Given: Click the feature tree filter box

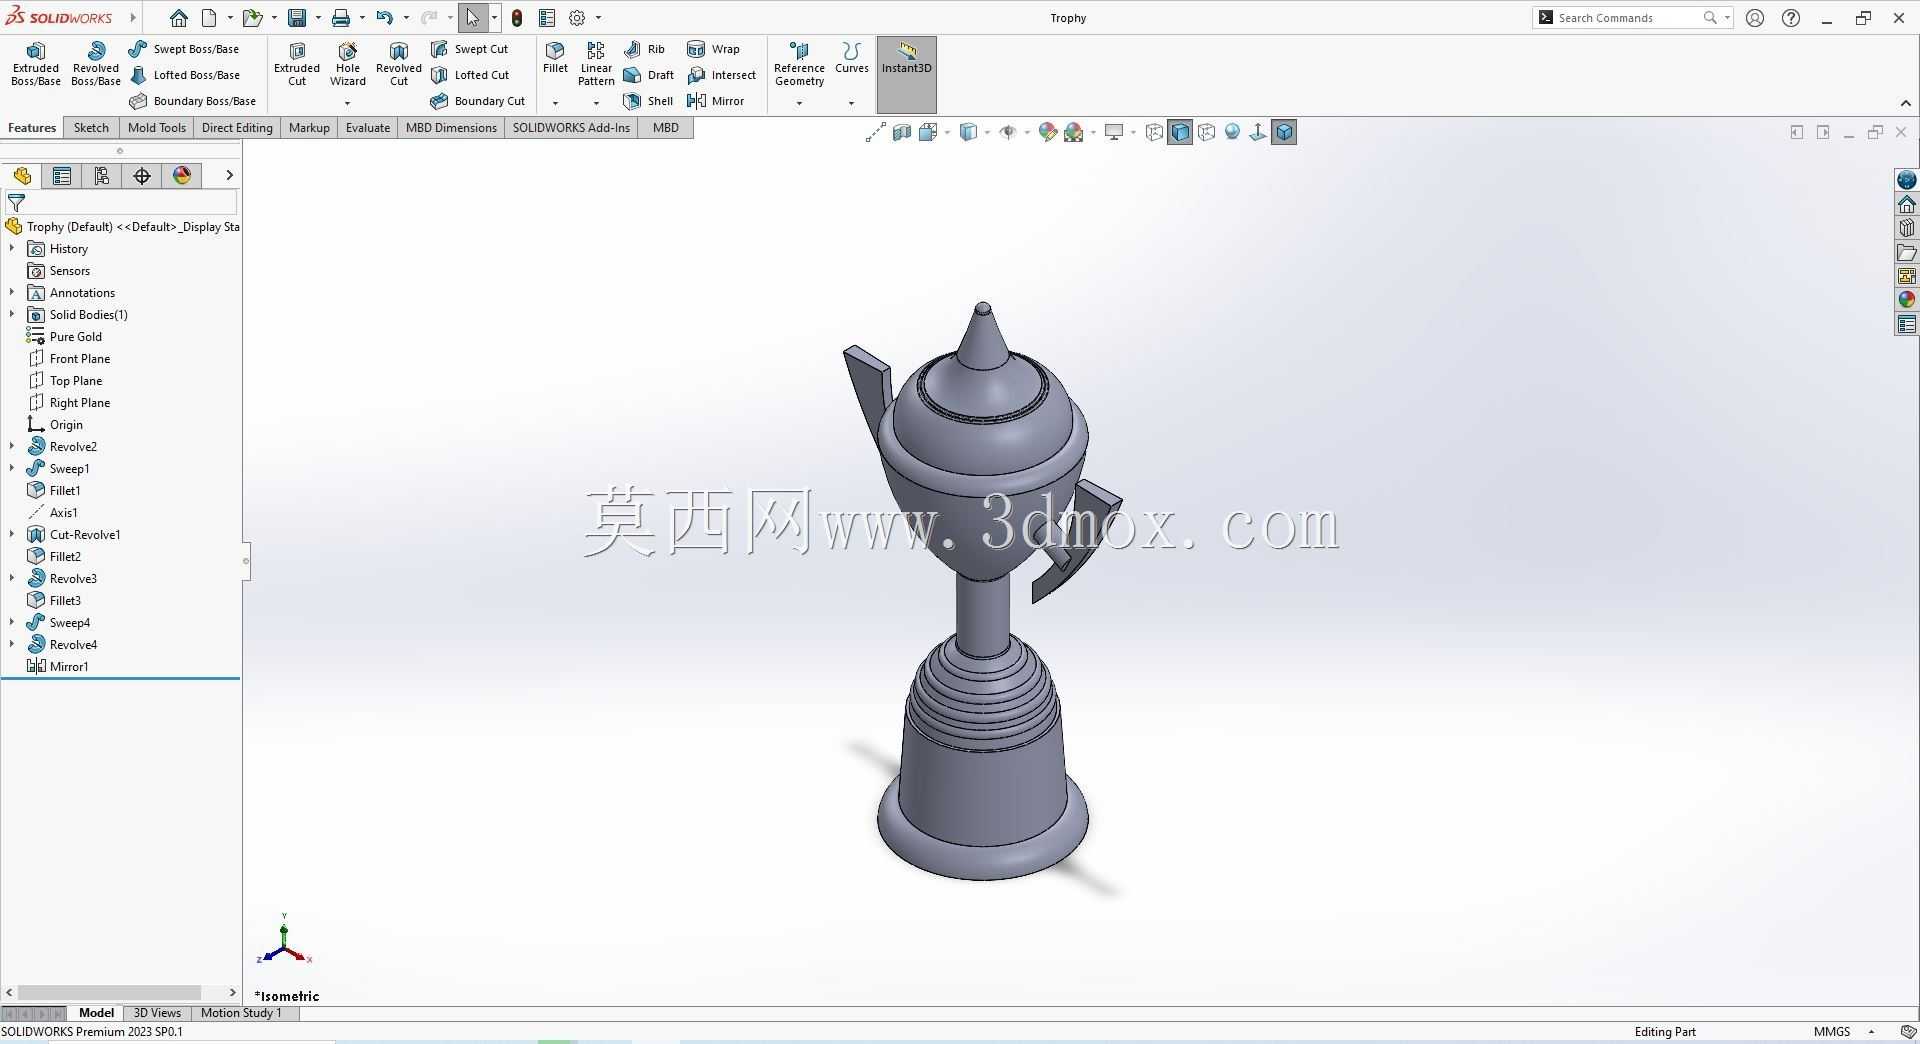Looking at the screenshot, I should (120, 203).
